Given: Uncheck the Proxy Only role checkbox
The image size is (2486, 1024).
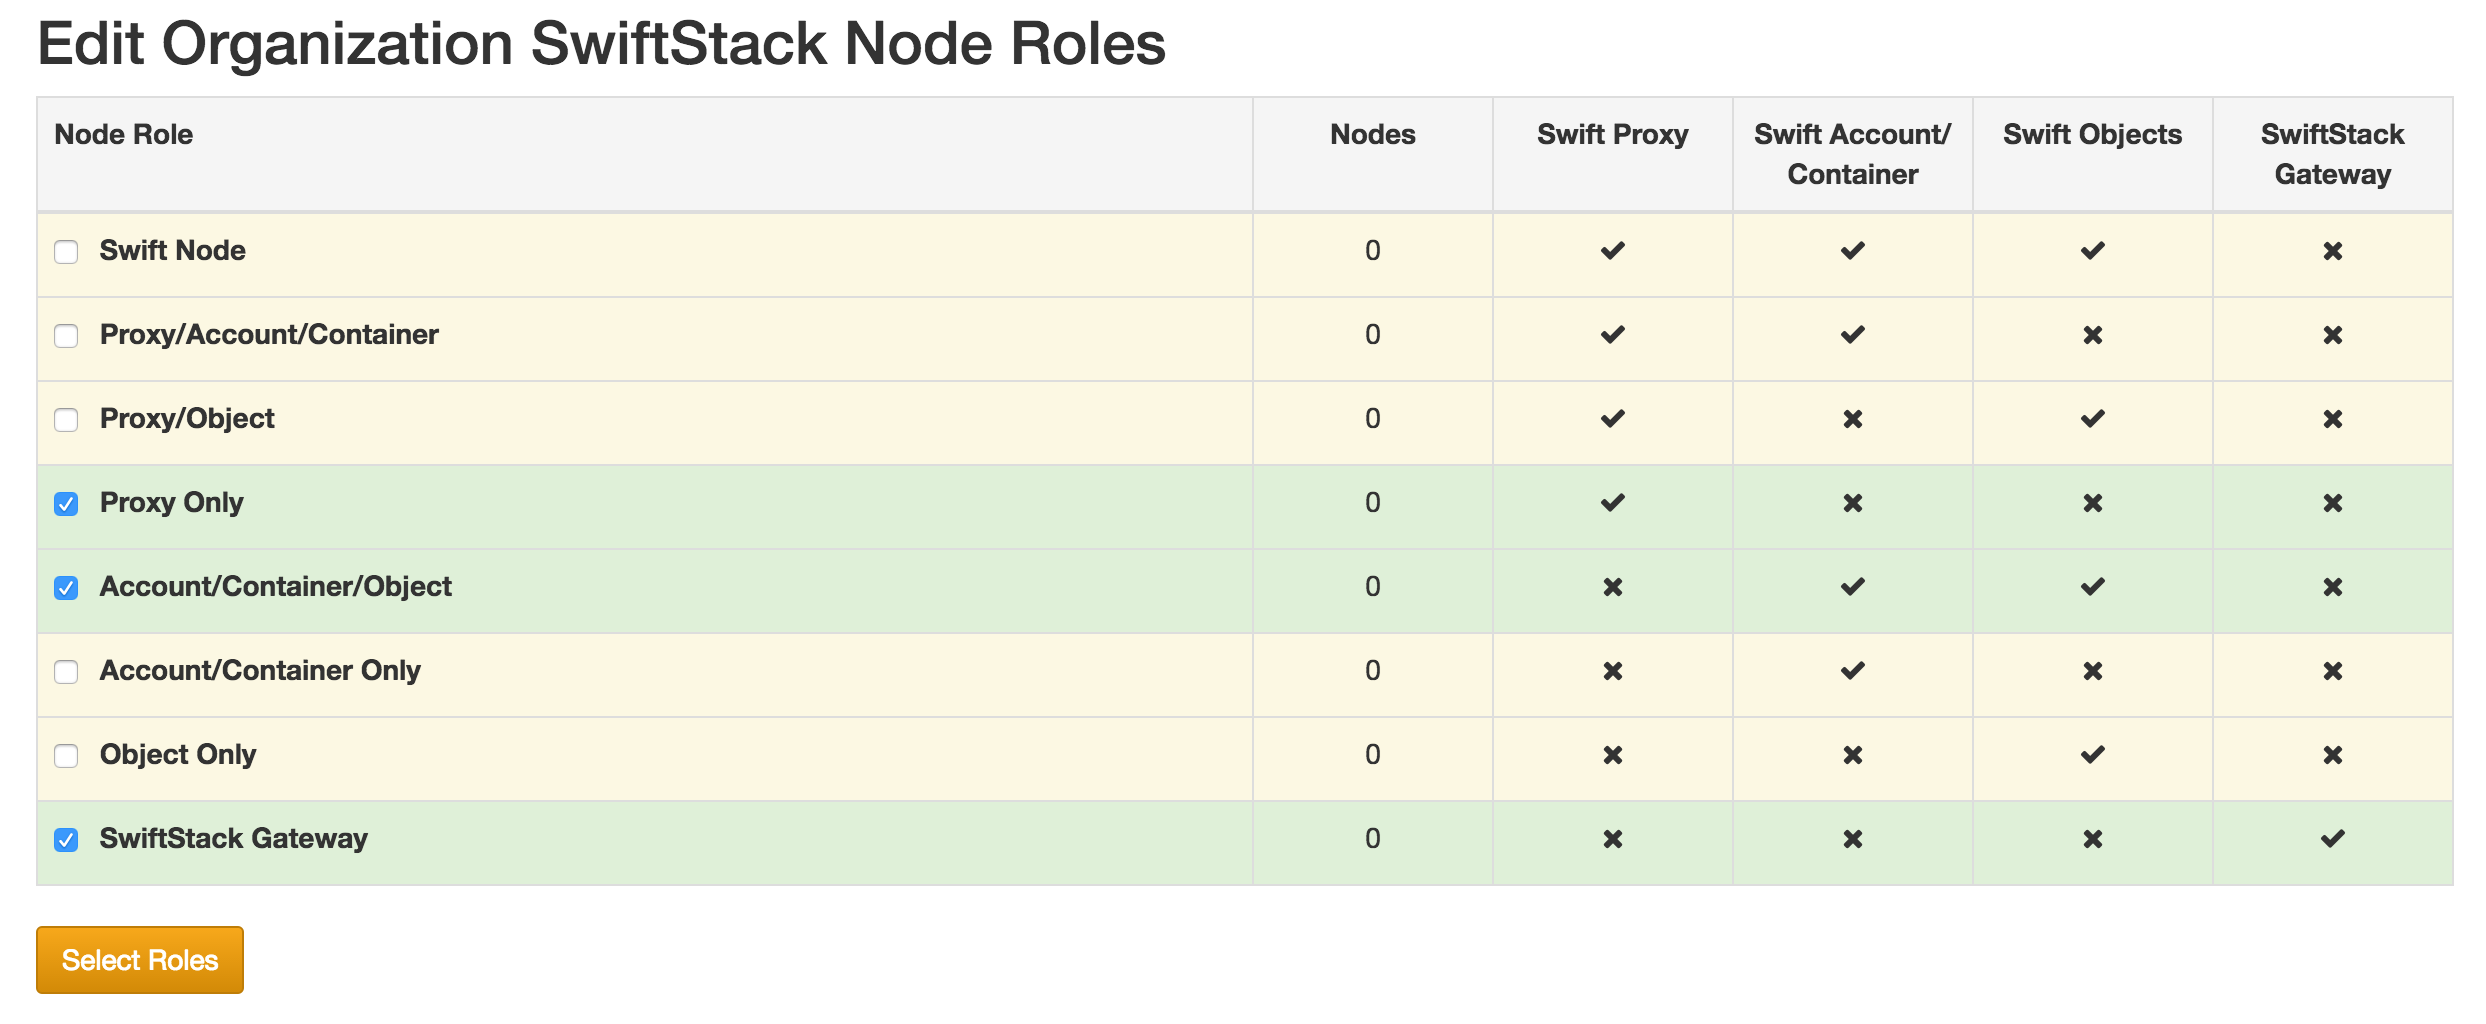Looking at the screenshot, I should 66,504.
